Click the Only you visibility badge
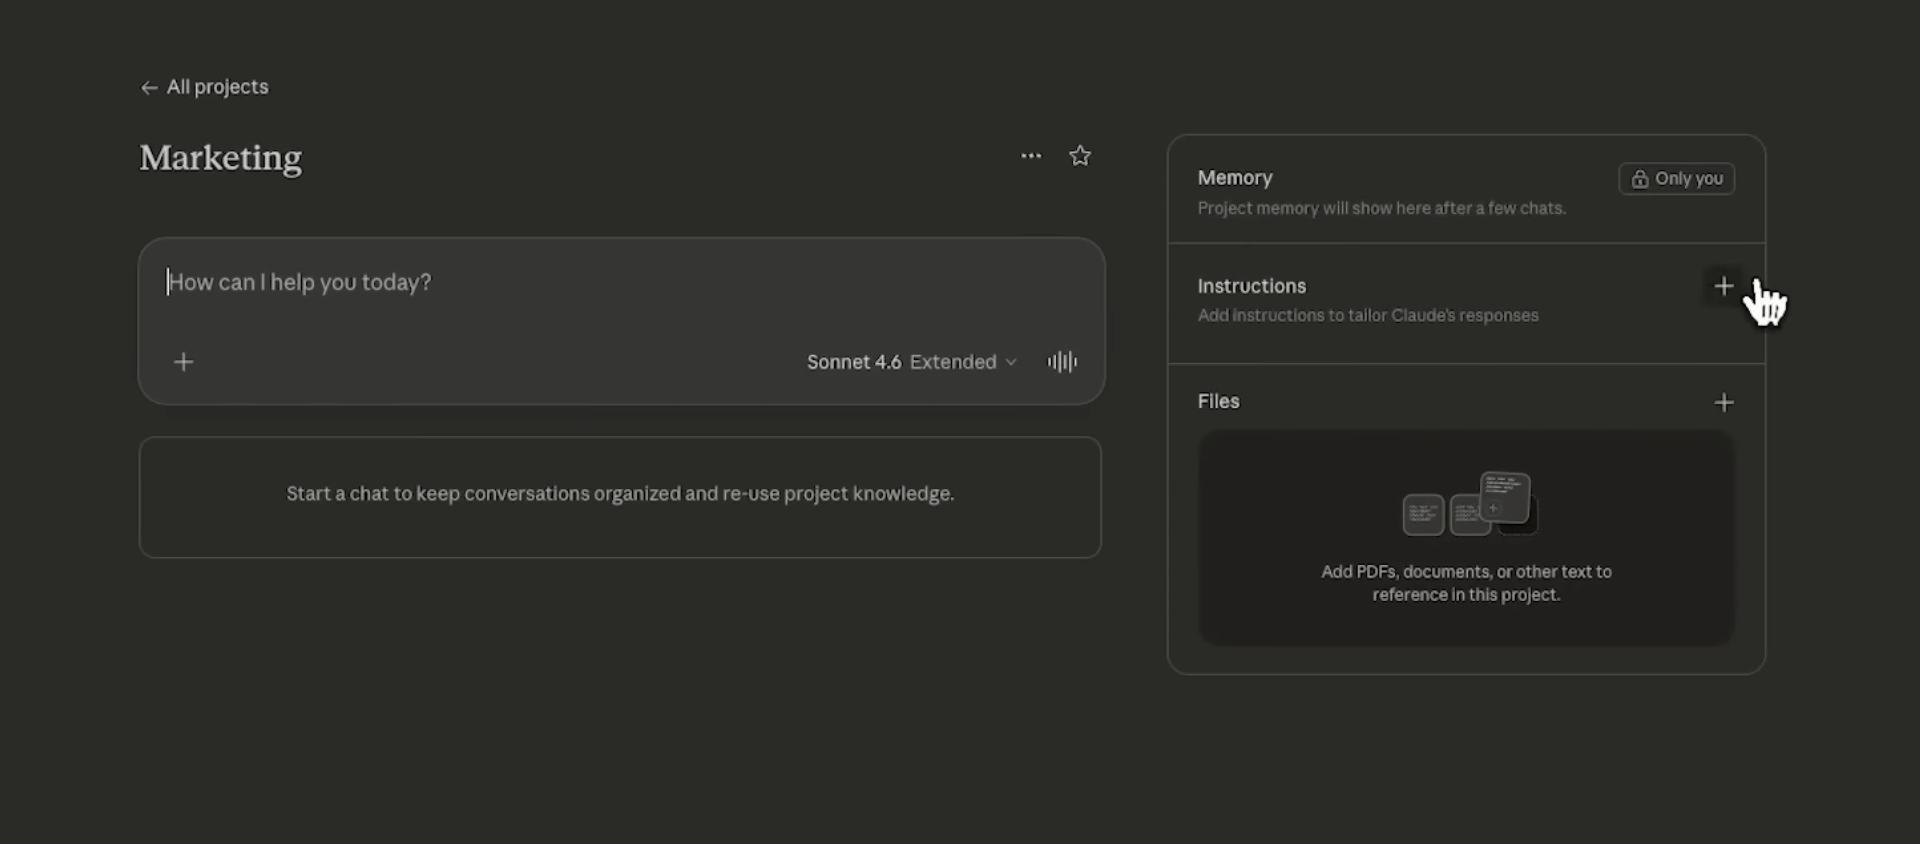Image resolution: width=1920 pixels, height=844 pixels. pos(1676,179)
